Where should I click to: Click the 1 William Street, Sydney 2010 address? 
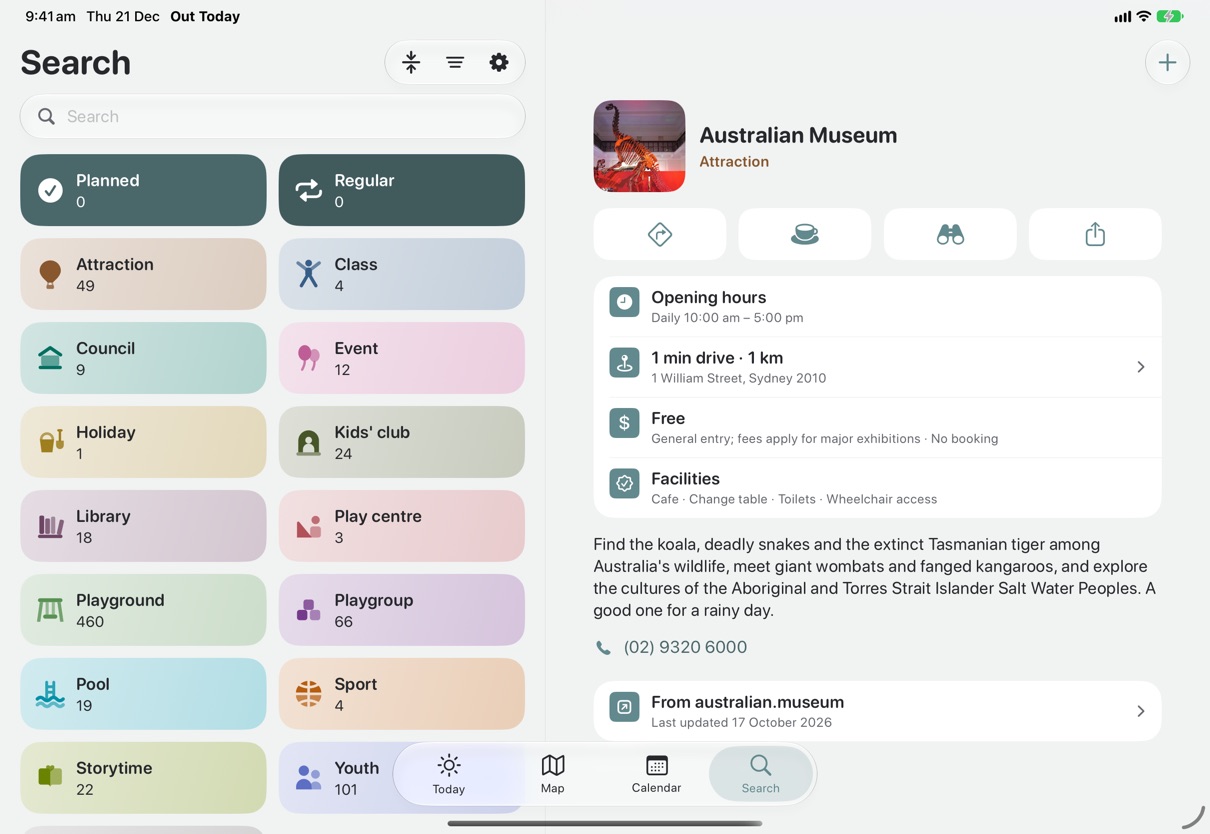click(739, 378)
